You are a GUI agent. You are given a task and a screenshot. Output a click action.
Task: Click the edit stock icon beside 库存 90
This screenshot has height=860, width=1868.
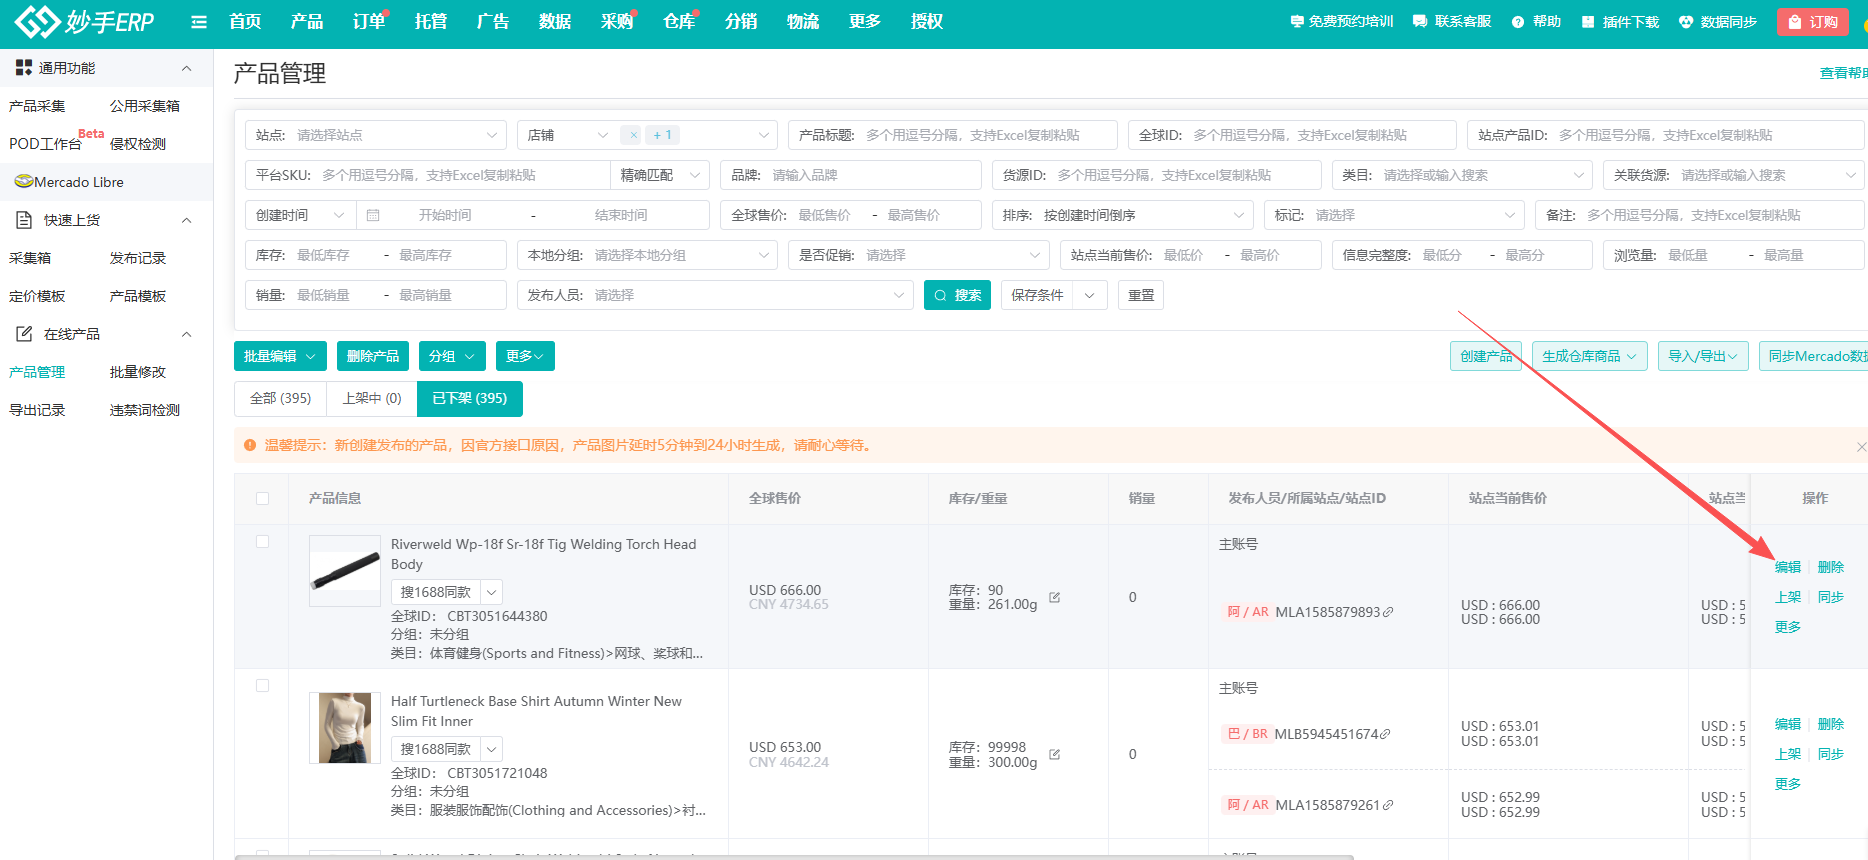(x=1054, y=597)
